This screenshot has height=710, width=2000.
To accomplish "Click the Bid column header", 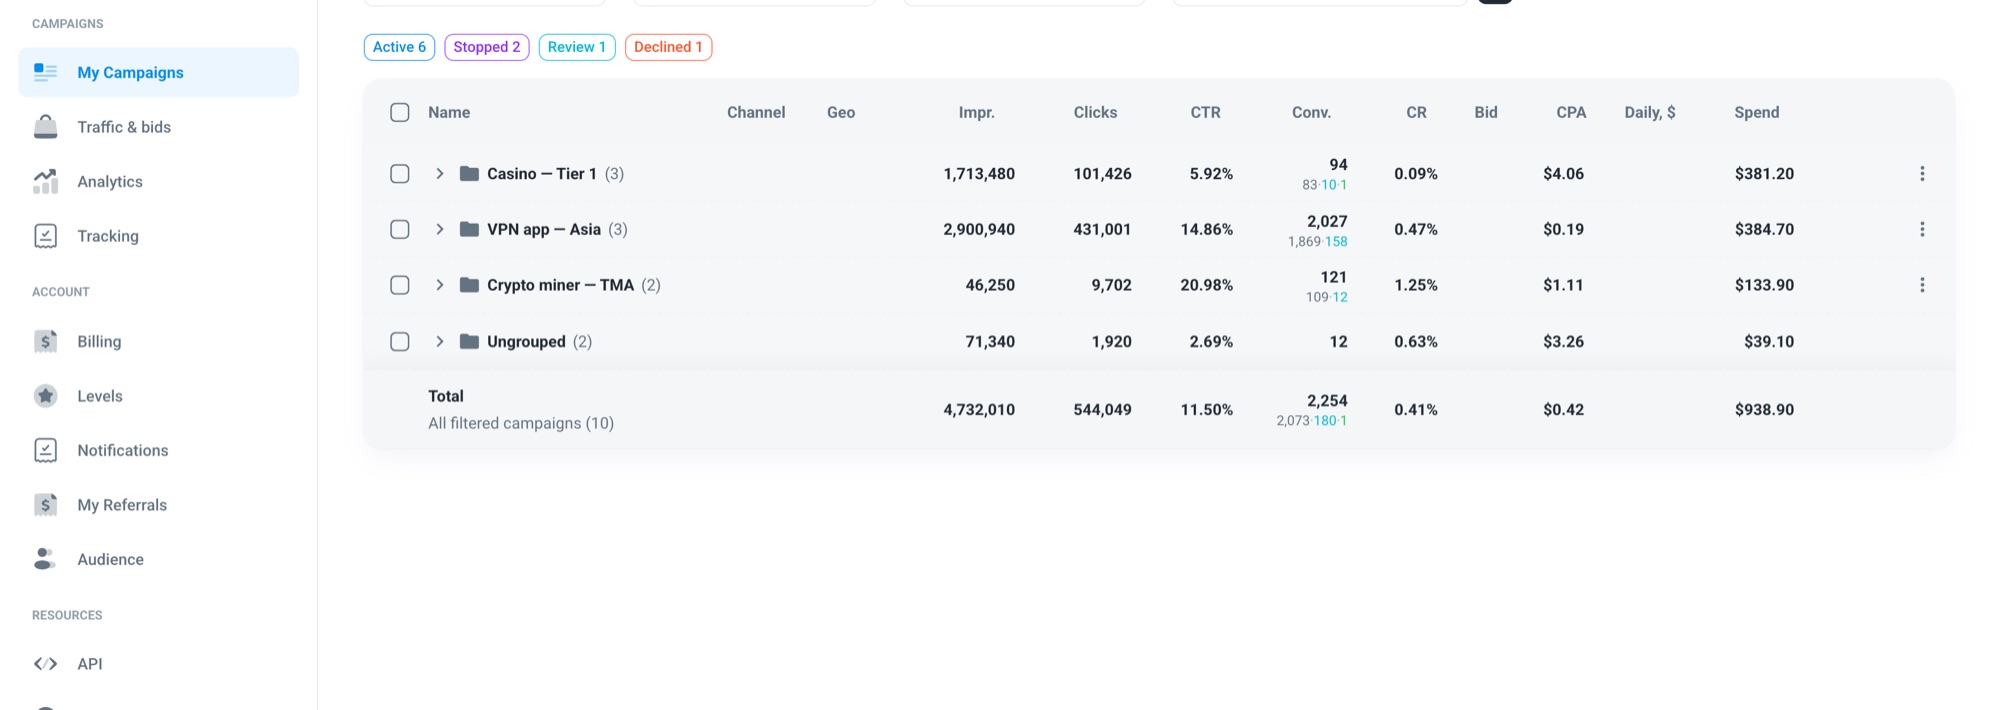I will click(x=1486, y=112).
